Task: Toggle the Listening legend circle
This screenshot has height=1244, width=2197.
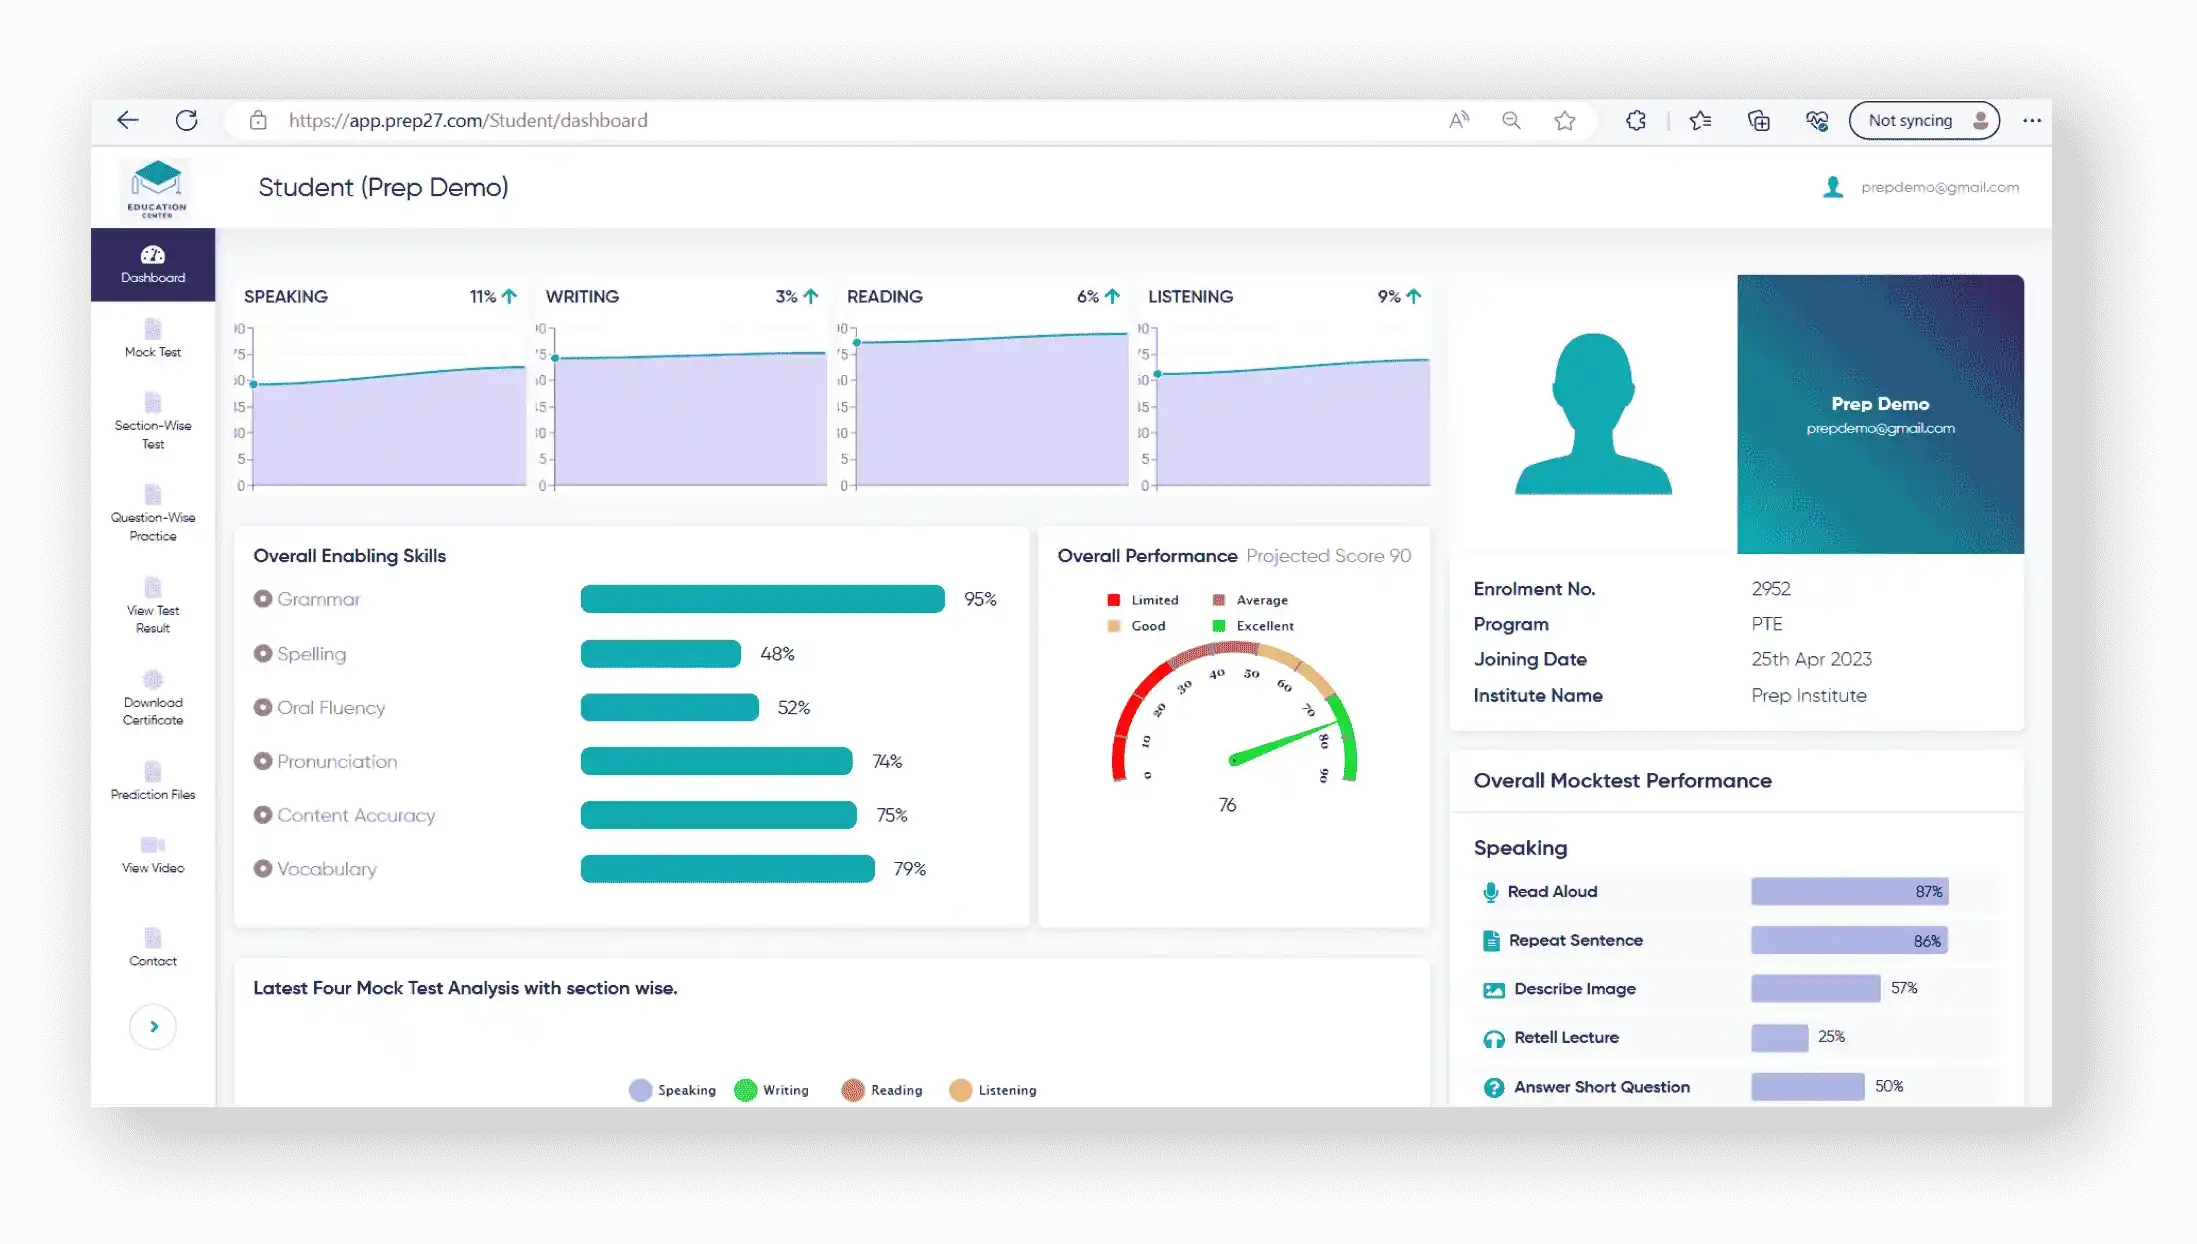Action: pyautogui.click(x=960, y=1090)
